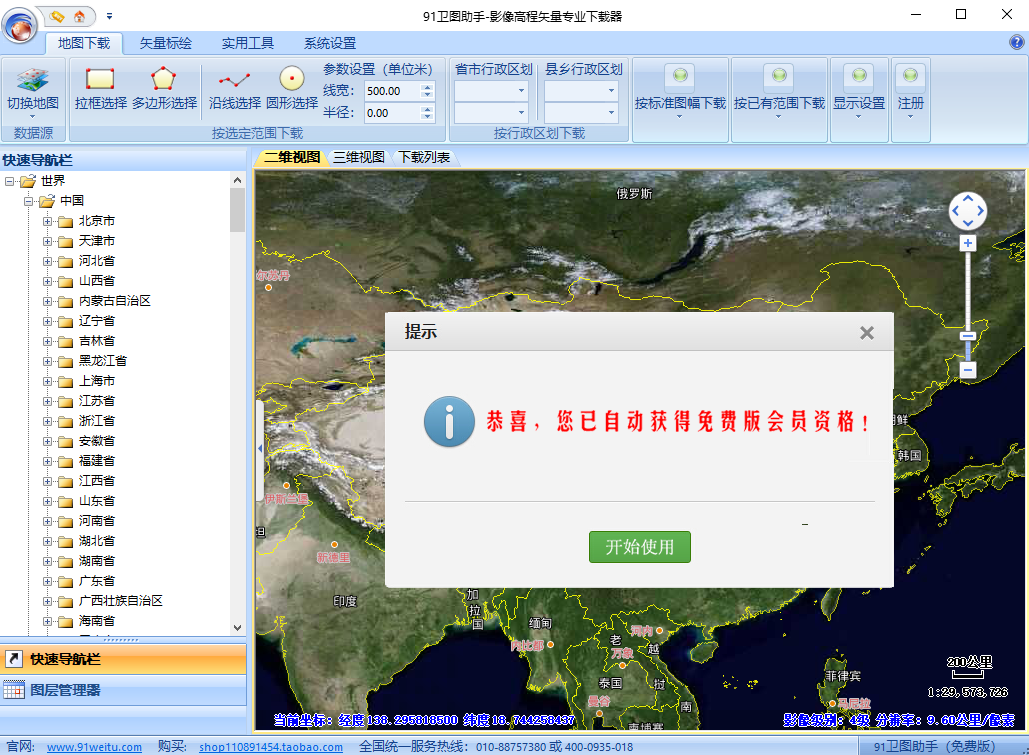Expand the 北京市 tree node
The image size is (1029, 755).
coord(47,221)
